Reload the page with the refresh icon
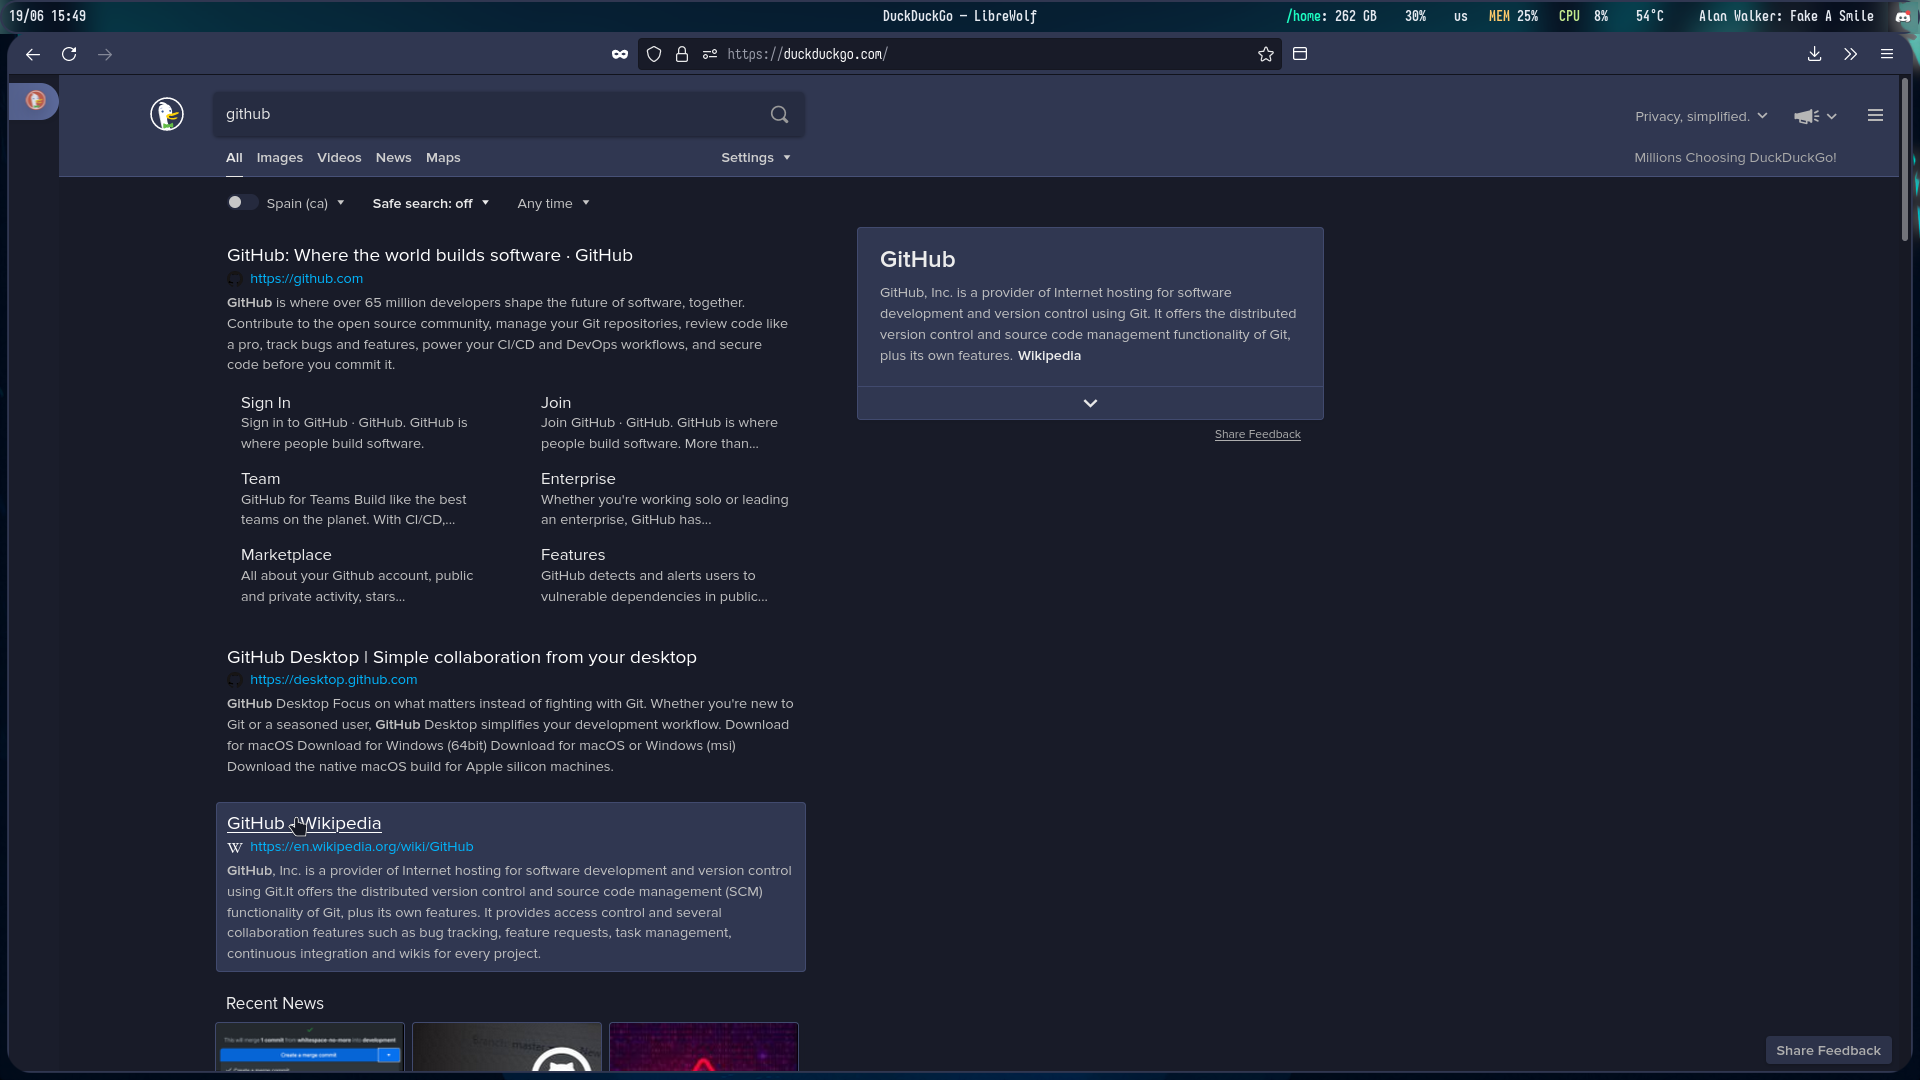 69,54
